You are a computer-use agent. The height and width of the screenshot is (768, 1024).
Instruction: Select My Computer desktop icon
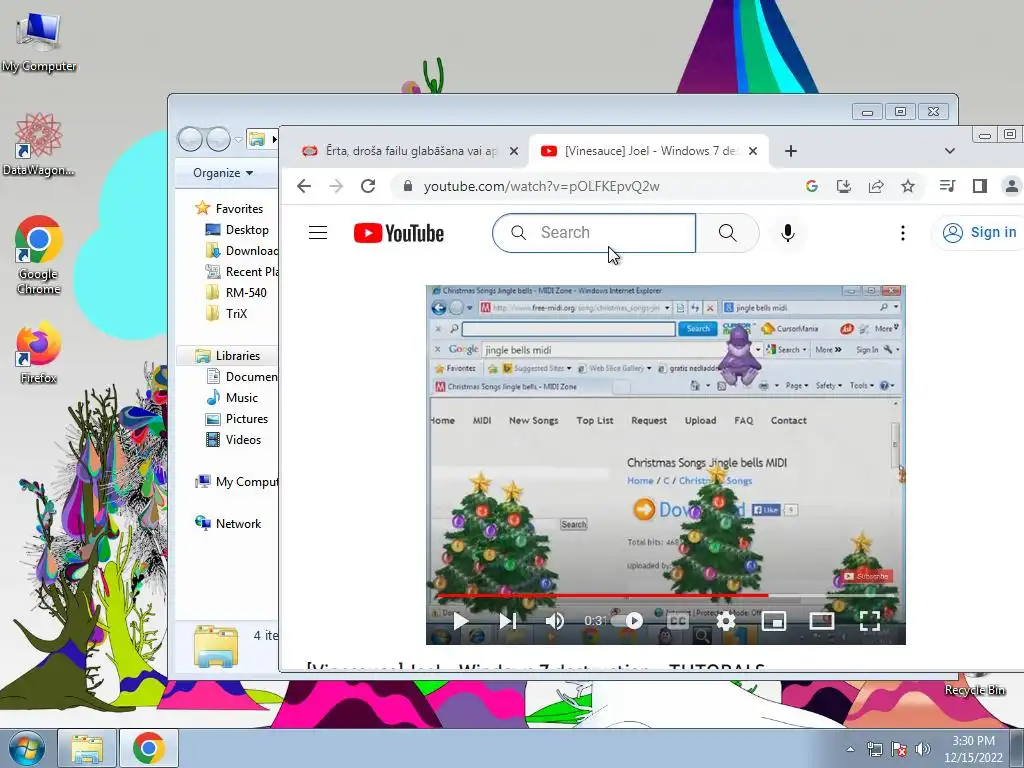click(39, 42)
